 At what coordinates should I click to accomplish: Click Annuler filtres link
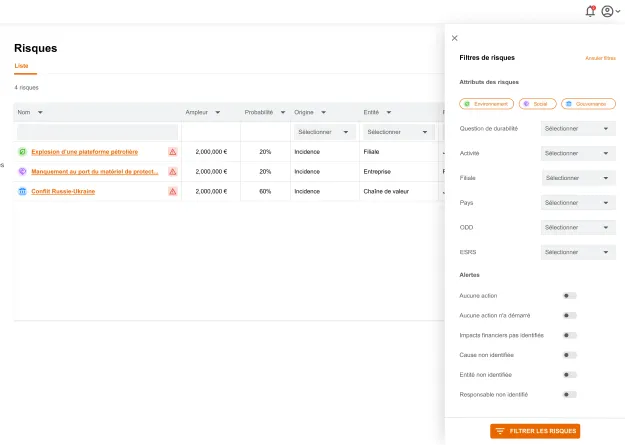point(600,58)
